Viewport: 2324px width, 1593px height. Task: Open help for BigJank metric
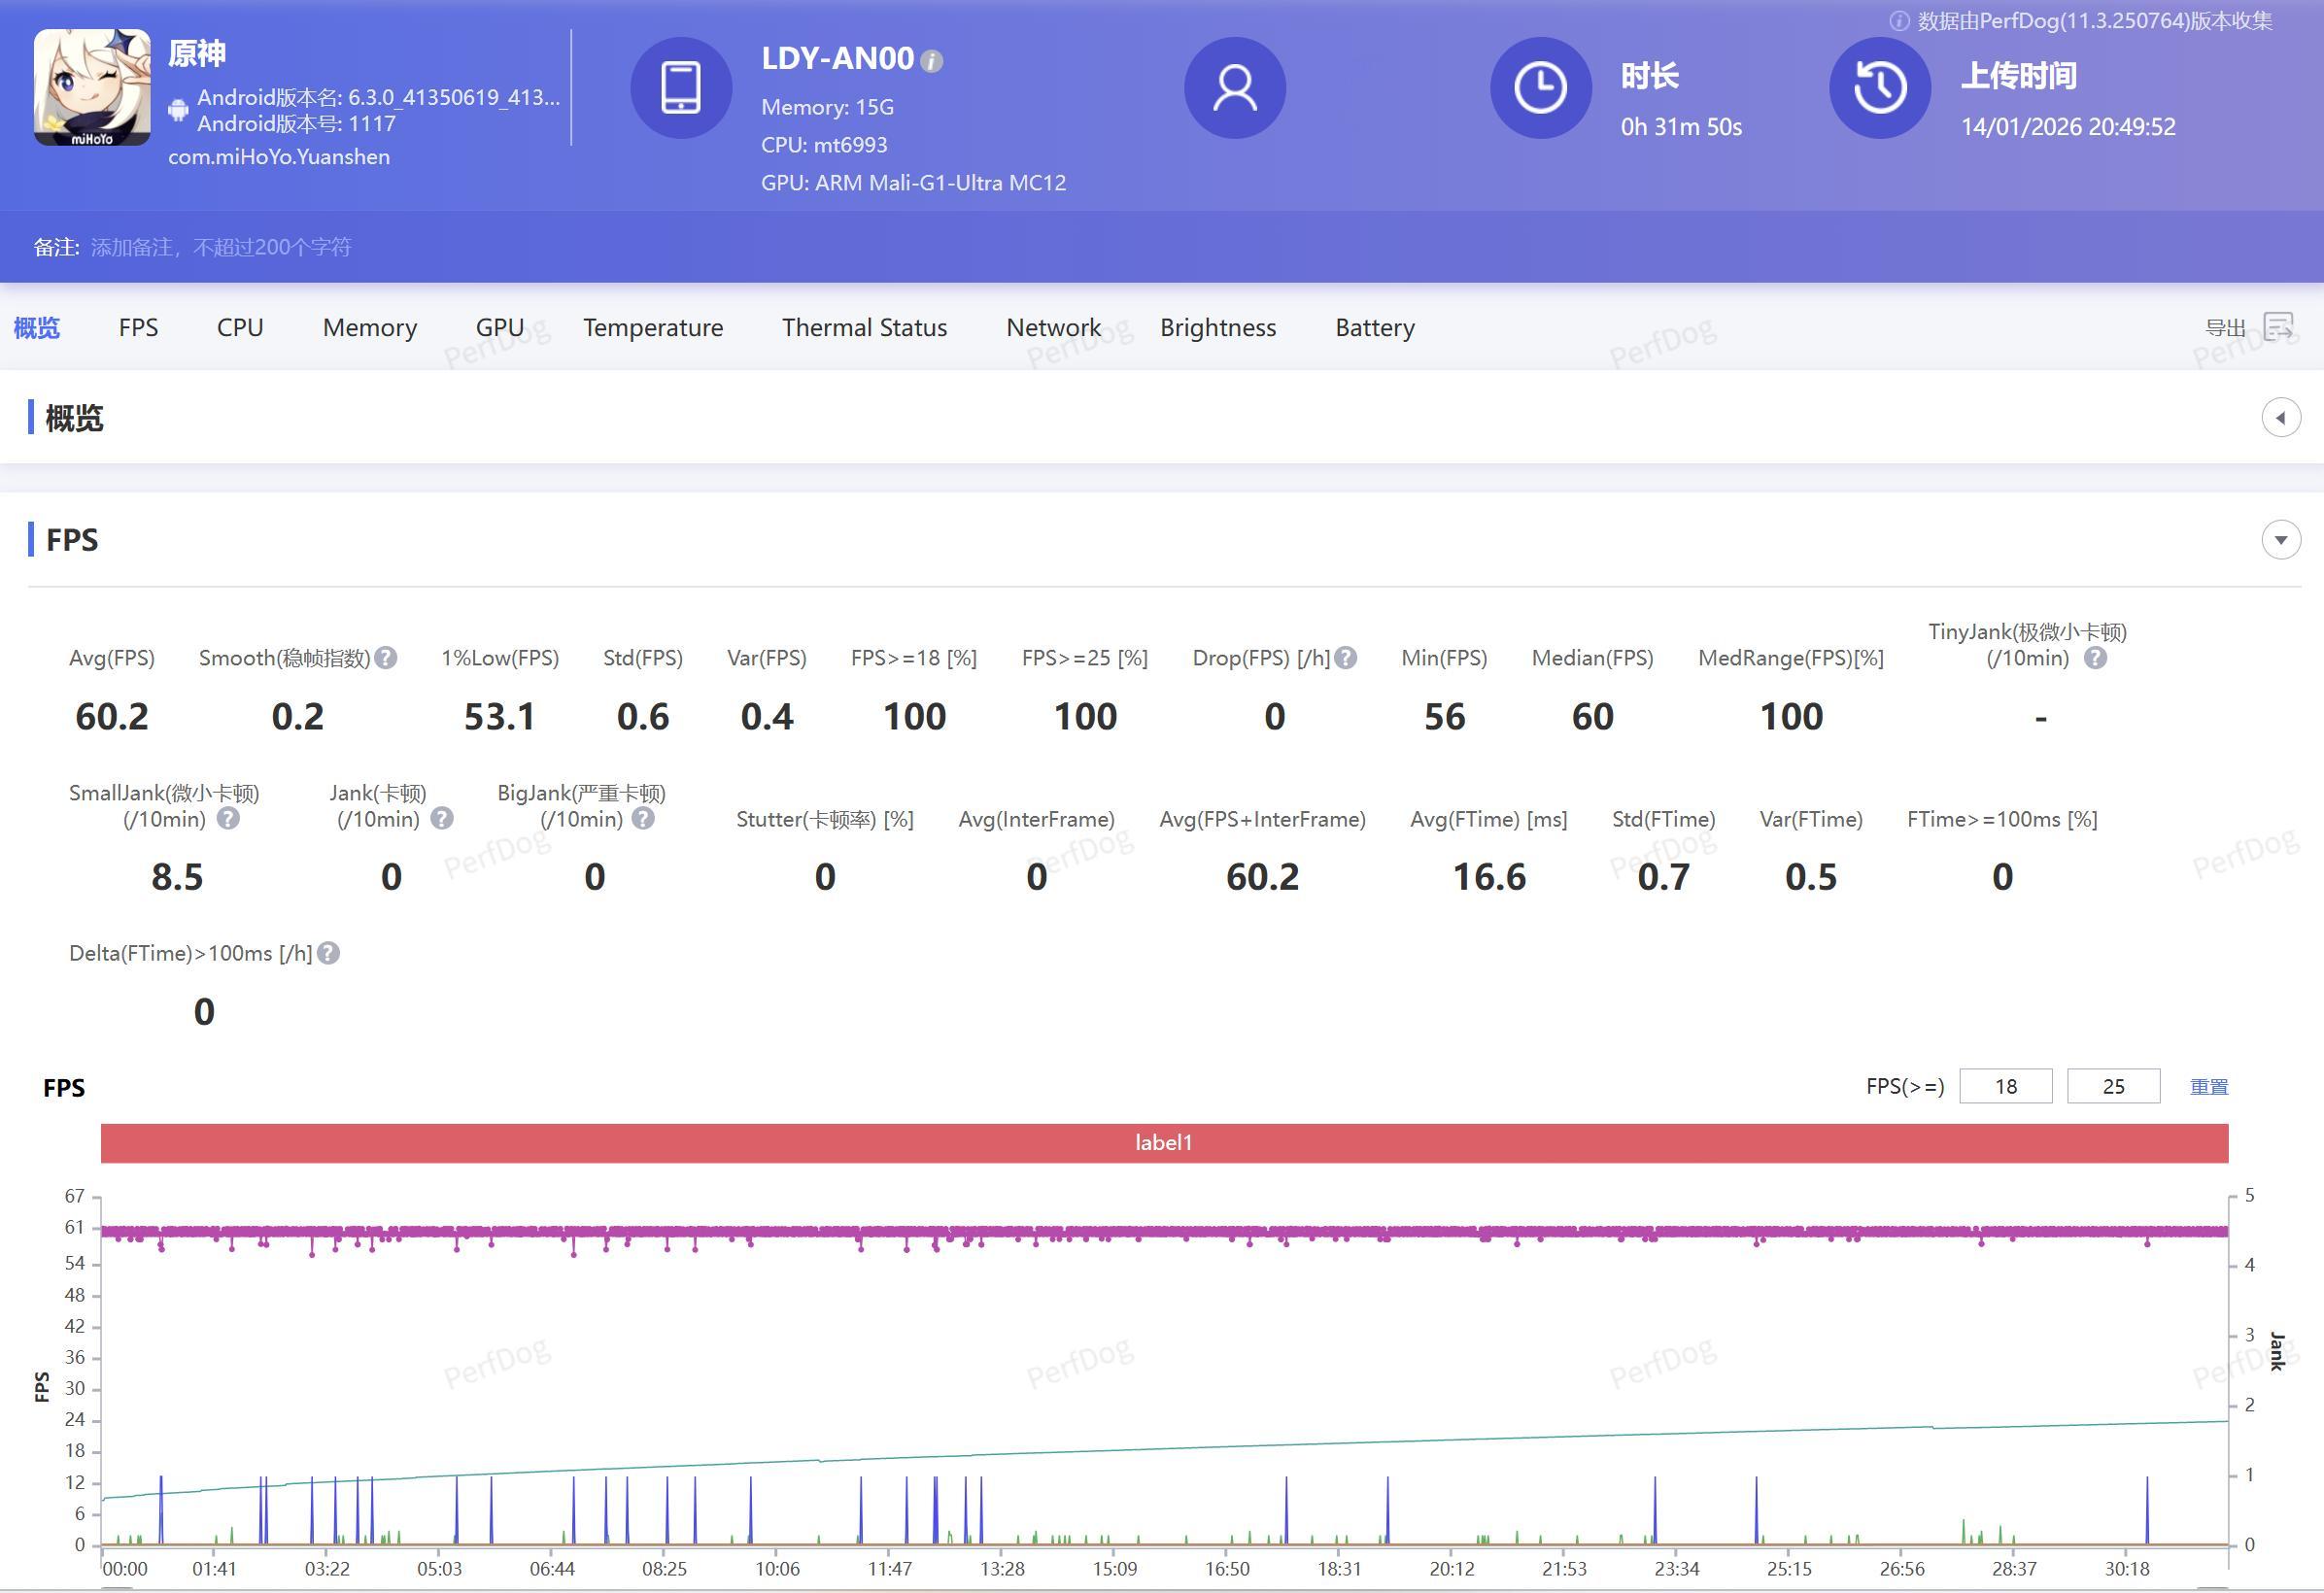click(x=643, y=819)
